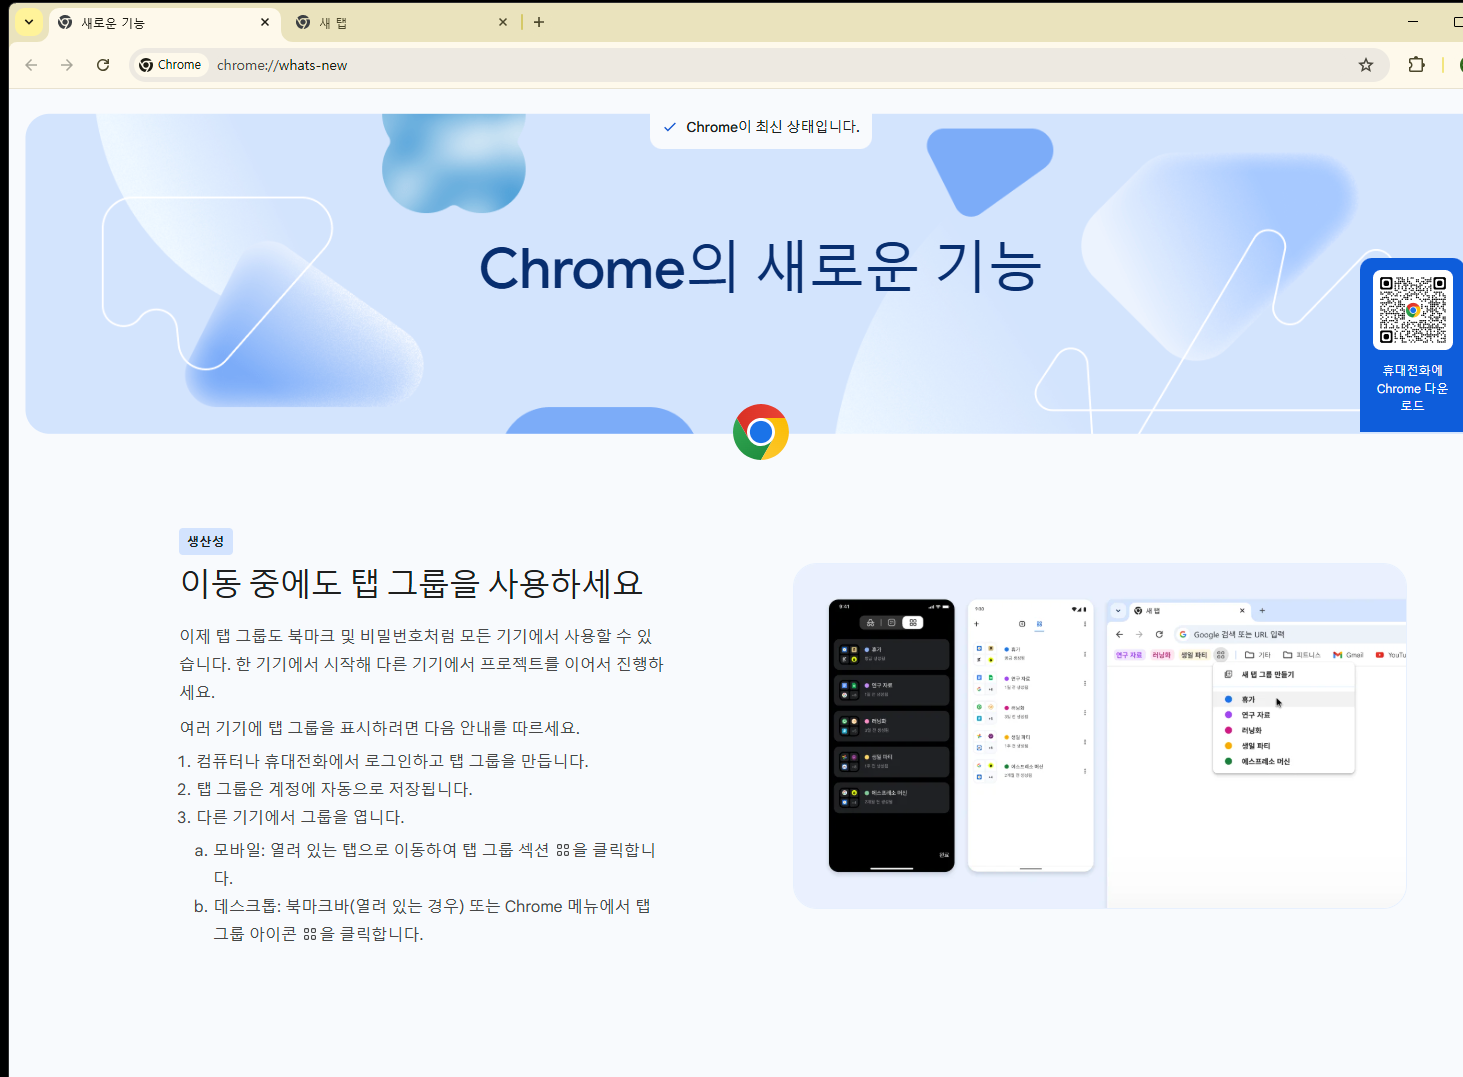
Task: Switch to the 새로운 기능 tab
Action: (164, 22)
